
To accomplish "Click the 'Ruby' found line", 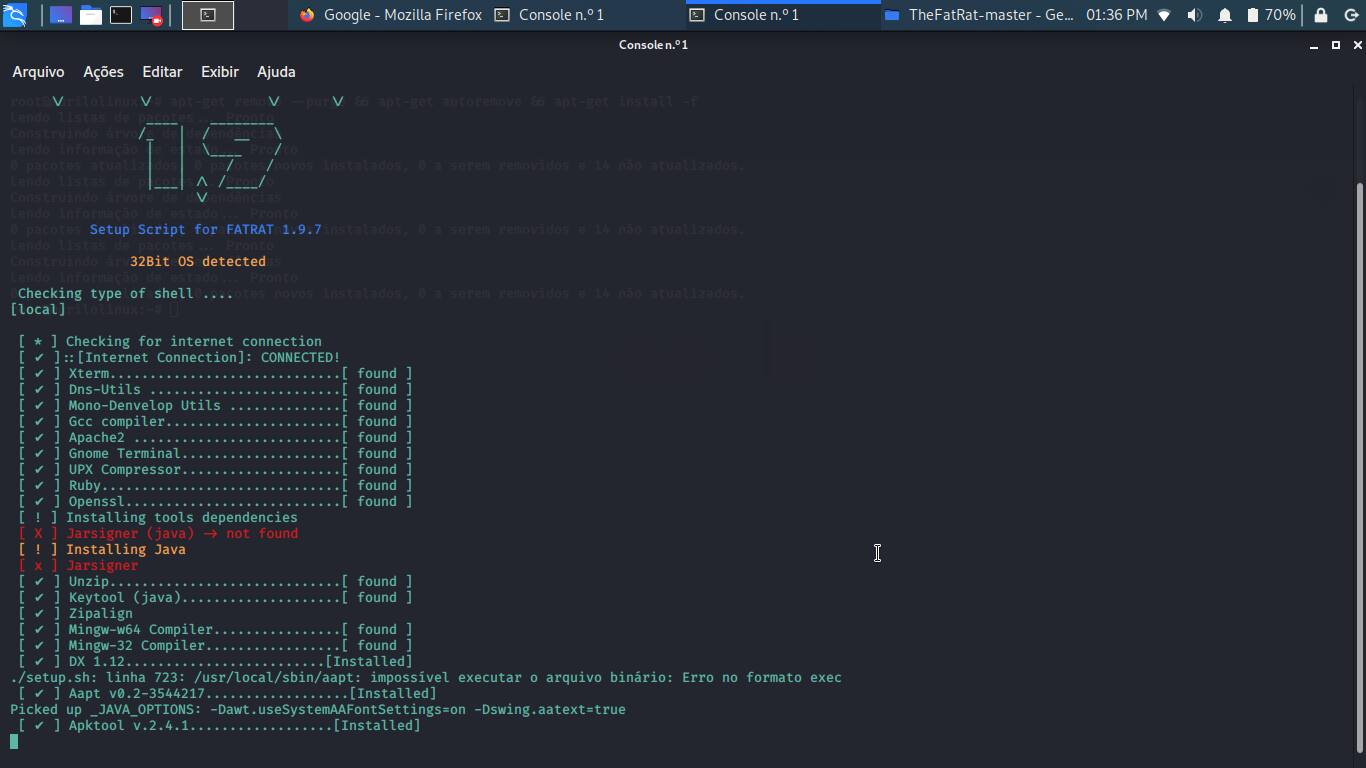I will pos(215,485).
